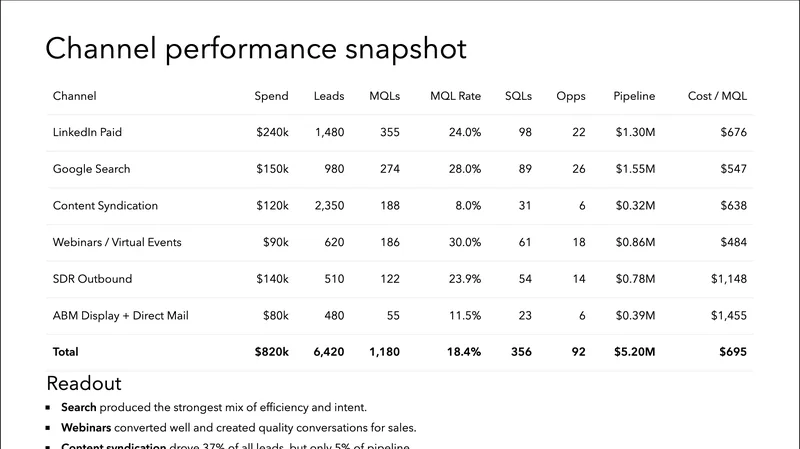Click the bold 'Webinars' bullet text
Image resolution: width=800 pixels, height=449 pixels.
pyautogui.click(x=87, y=428)
